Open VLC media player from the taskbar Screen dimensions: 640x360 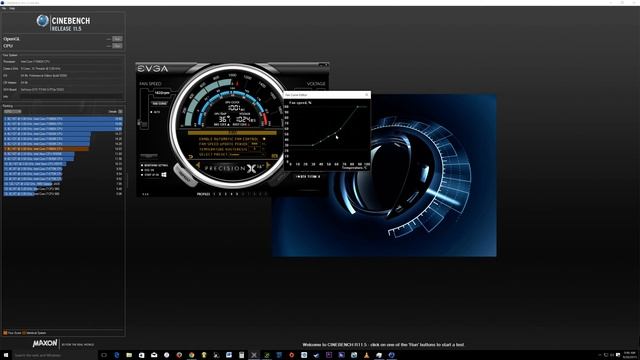coord(367,355)
